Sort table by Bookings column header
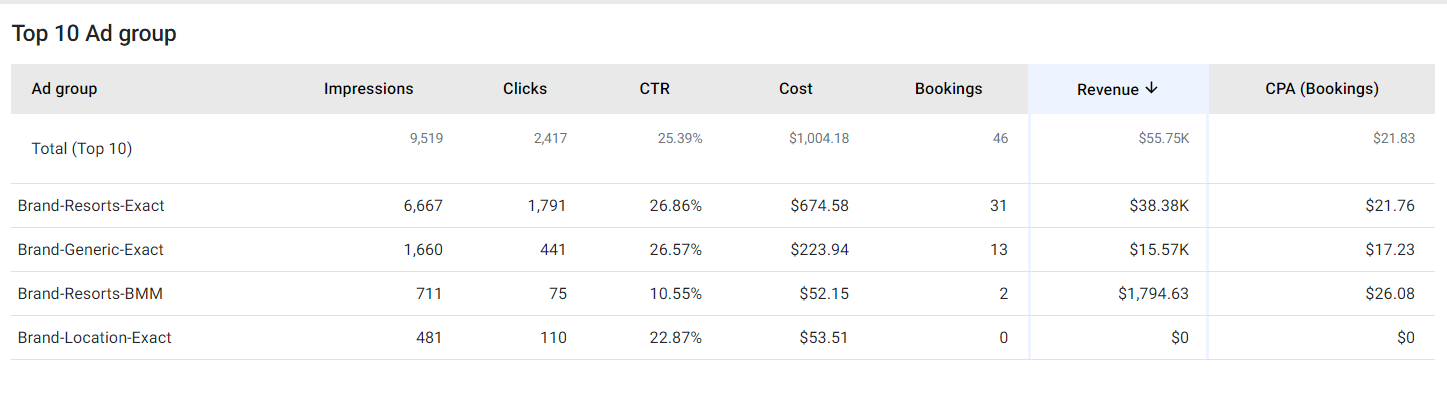The width and height of the screenshot is (1447, 399). [948, 89]
